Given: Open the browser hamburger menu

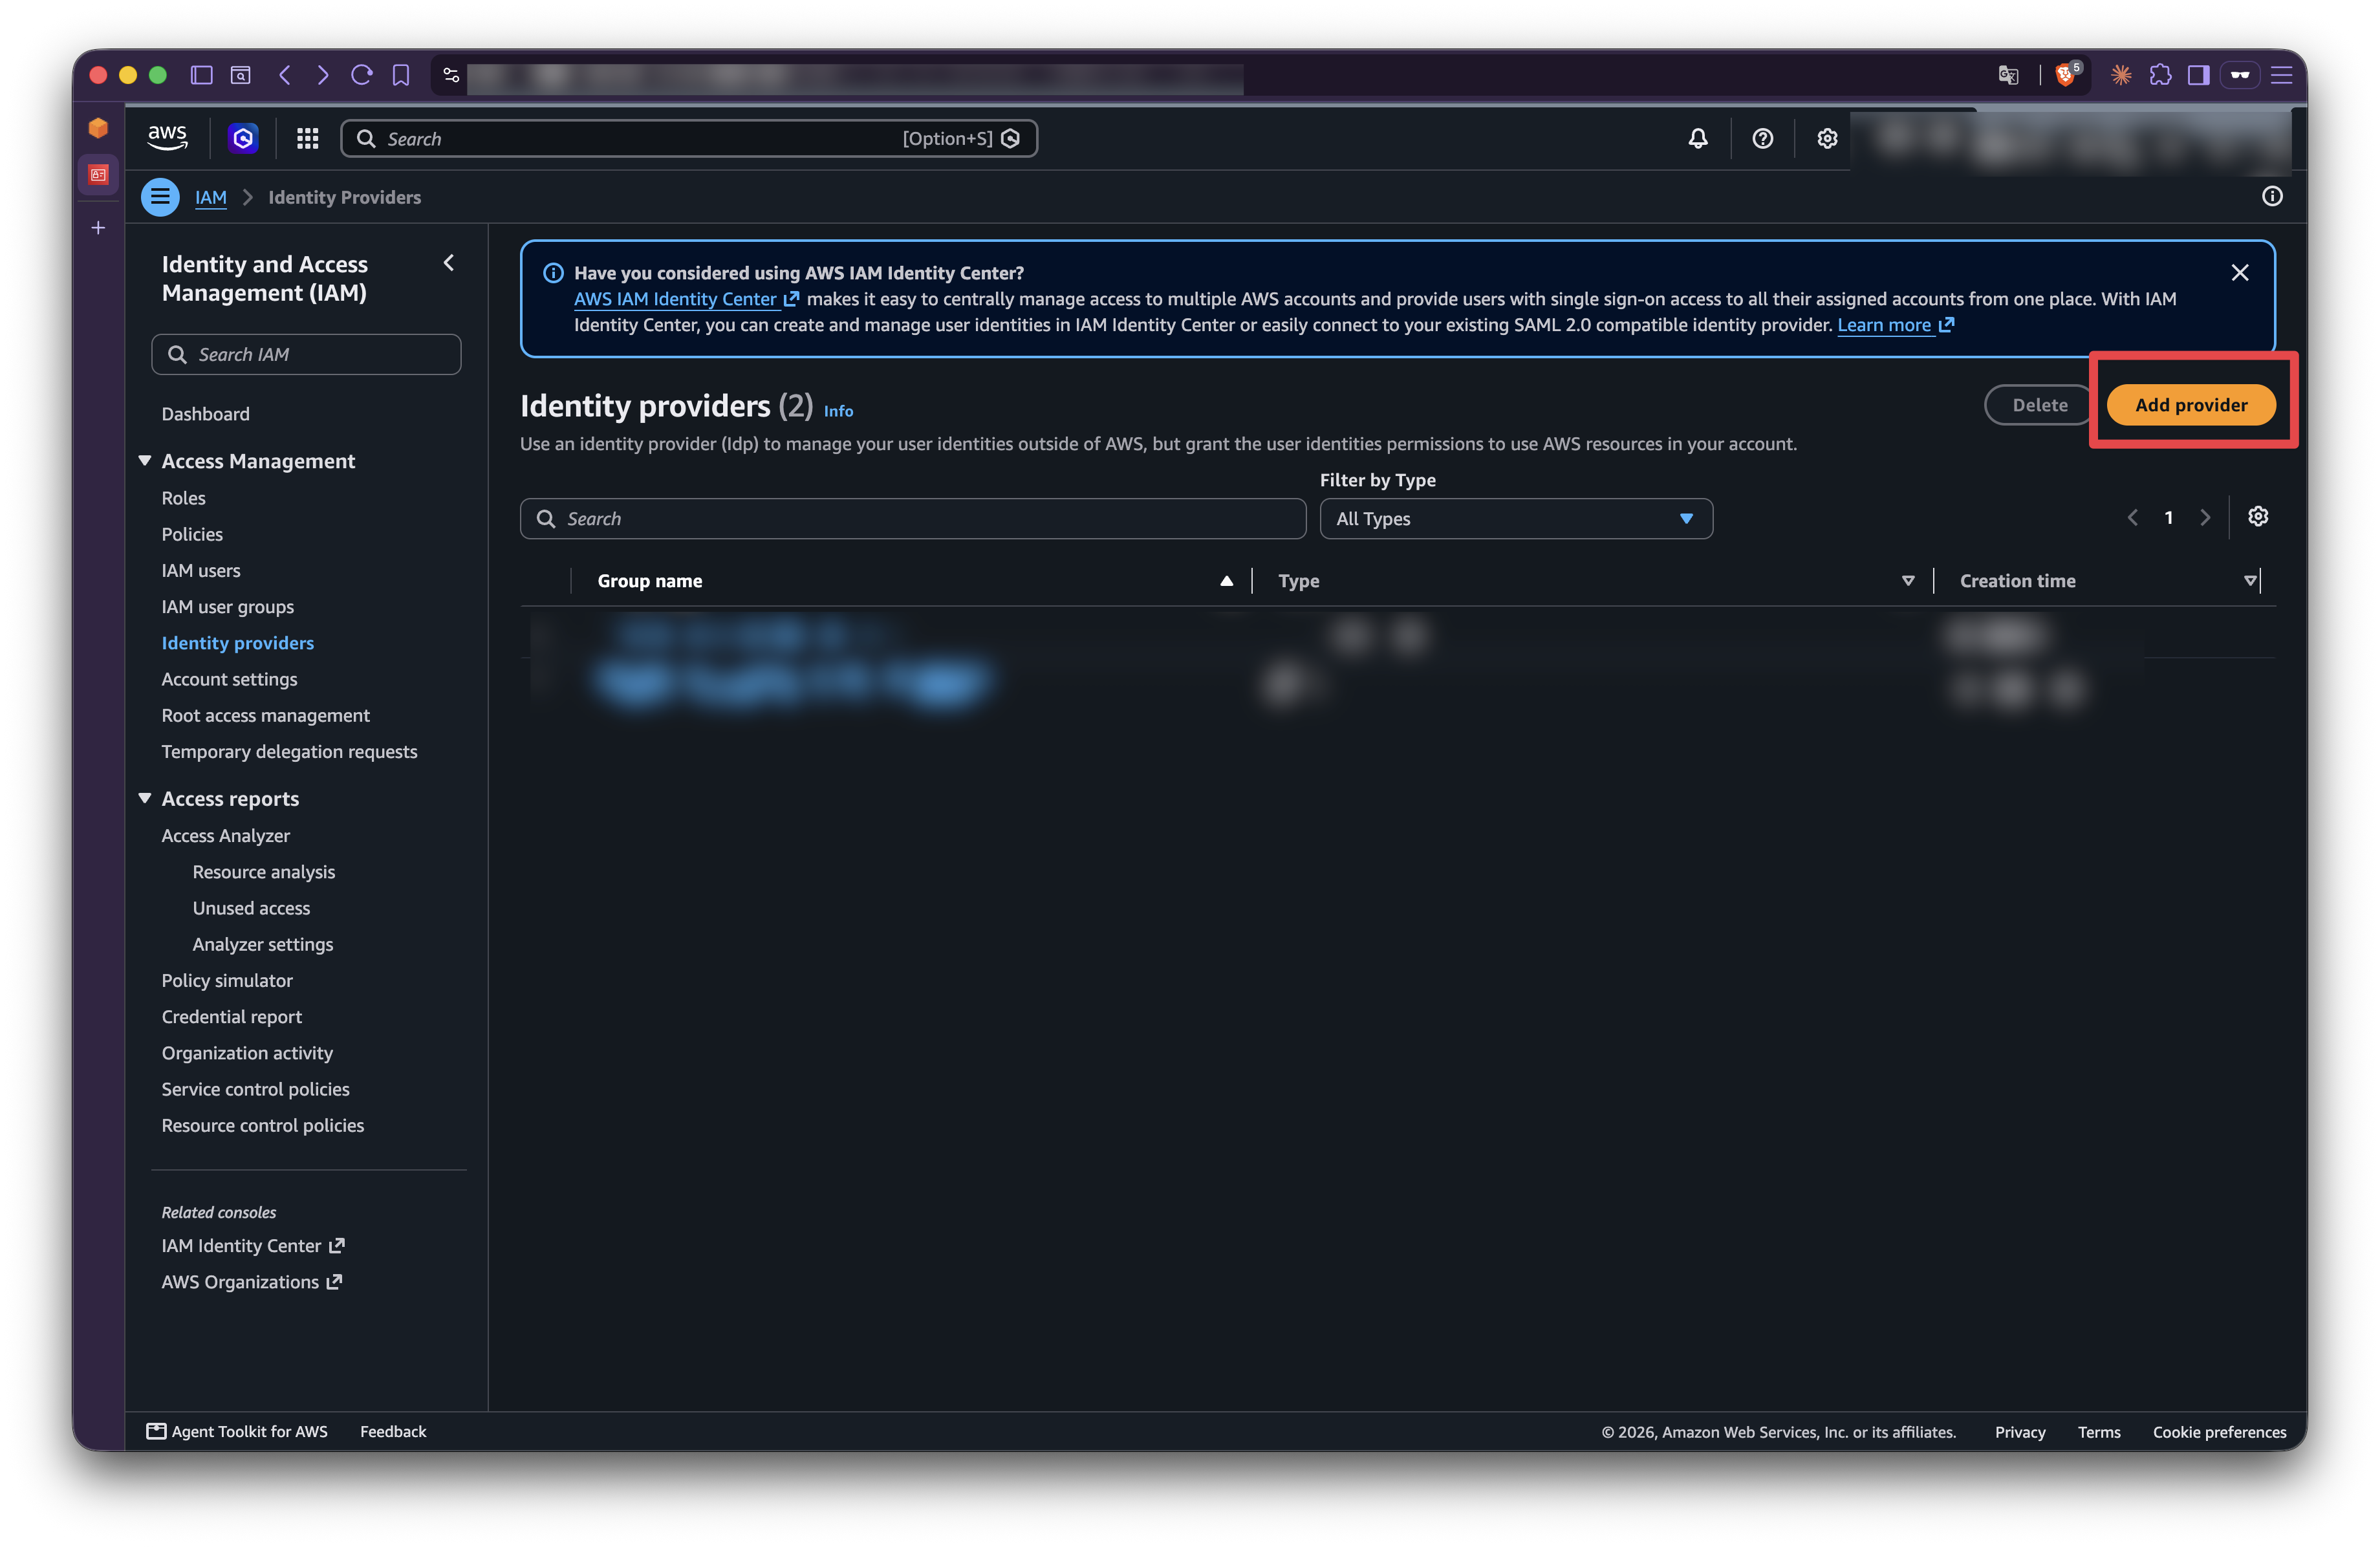Looking at the screenshot, I should (x=2281, y=75).
